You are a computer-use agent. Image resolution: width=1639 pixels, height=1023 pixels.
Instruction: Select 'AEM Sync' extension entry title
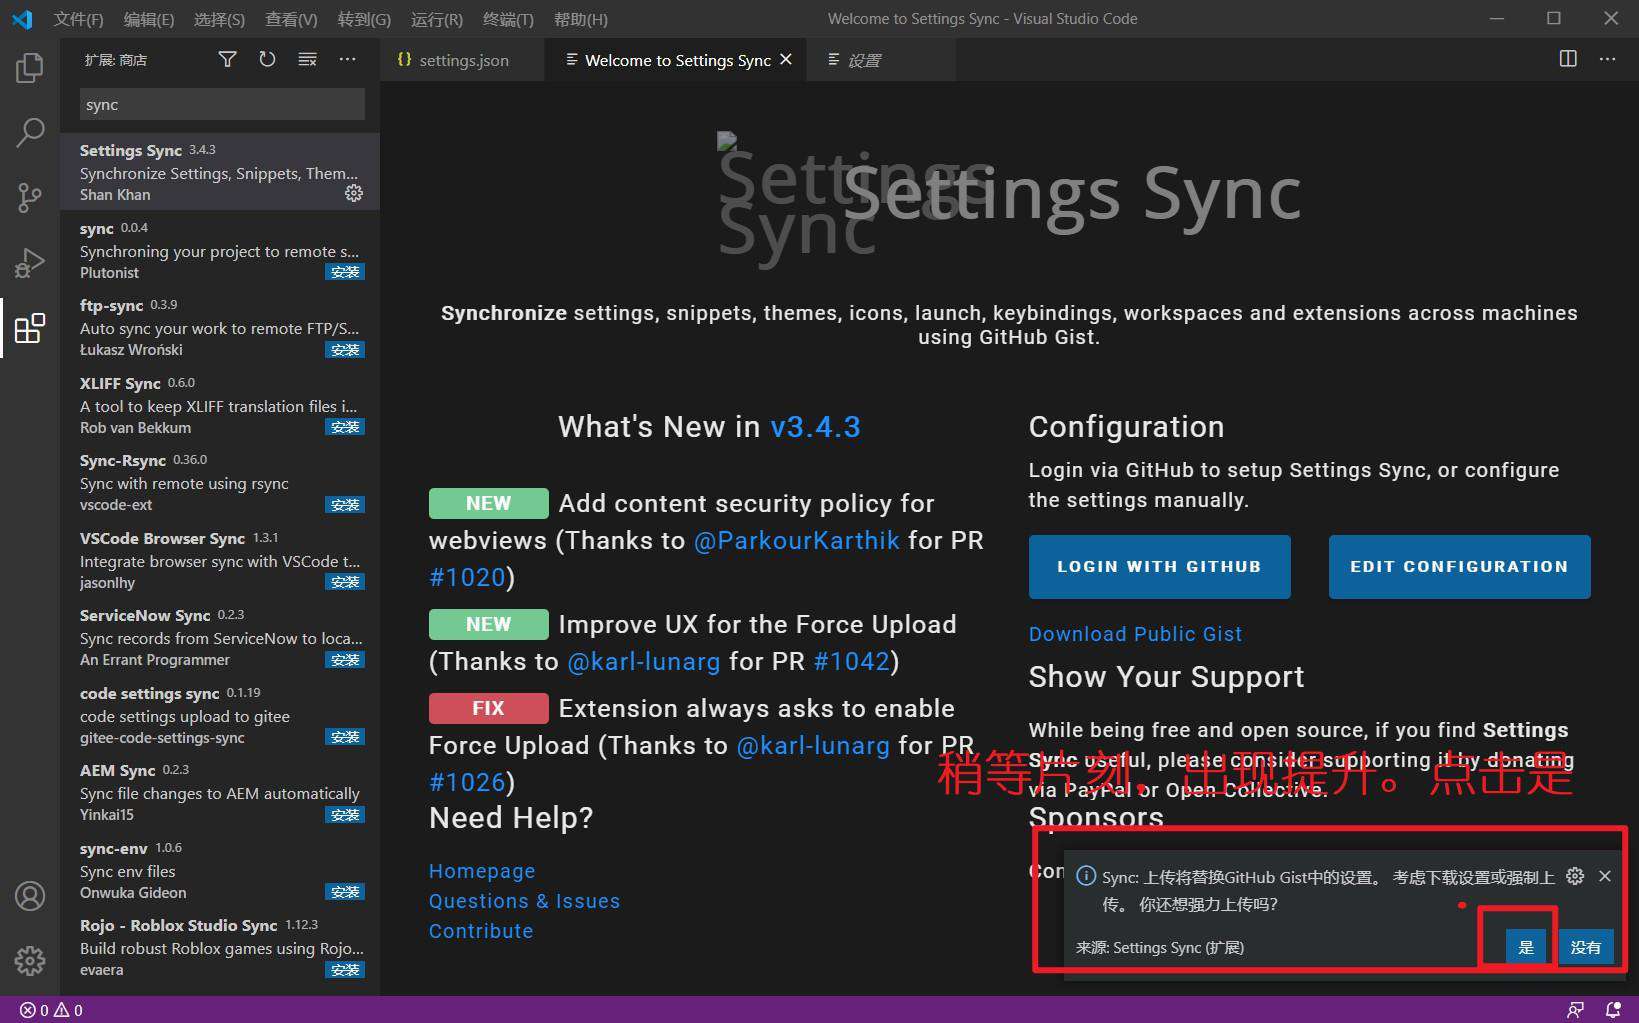pos(118,771)
